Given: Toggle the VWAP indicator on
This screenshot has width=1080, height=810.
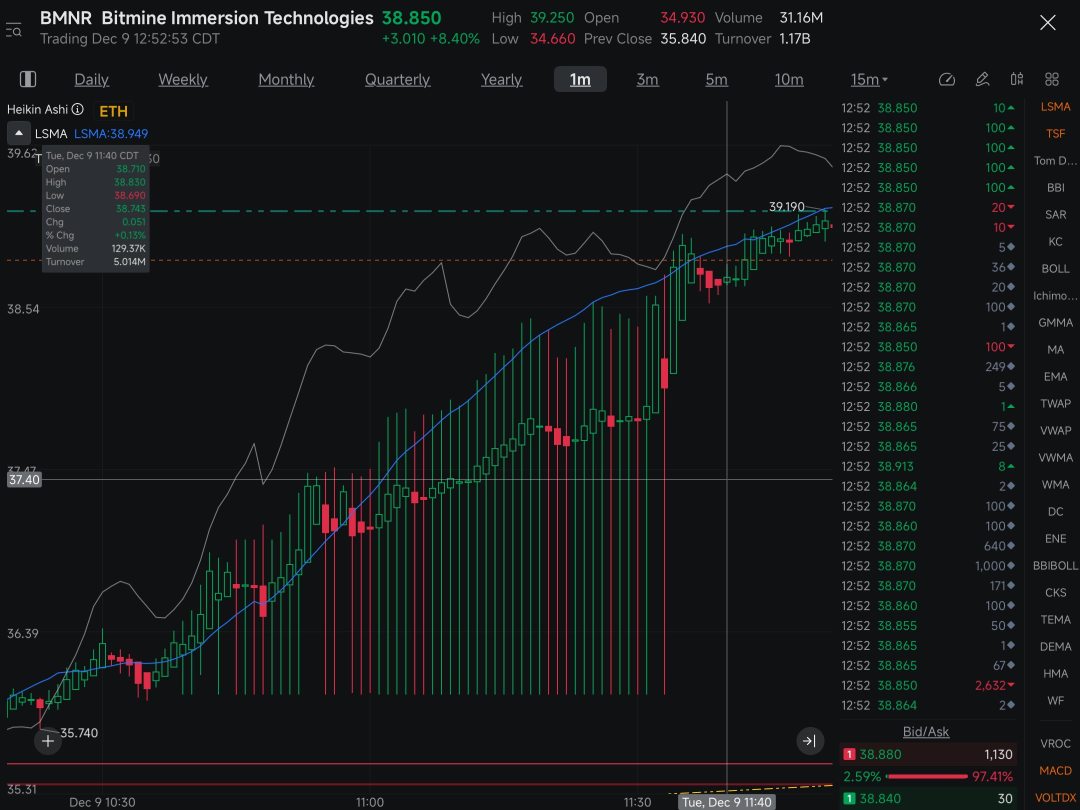Looking at the screenshot, I should pyautogui.click(x=1055, y=430).
